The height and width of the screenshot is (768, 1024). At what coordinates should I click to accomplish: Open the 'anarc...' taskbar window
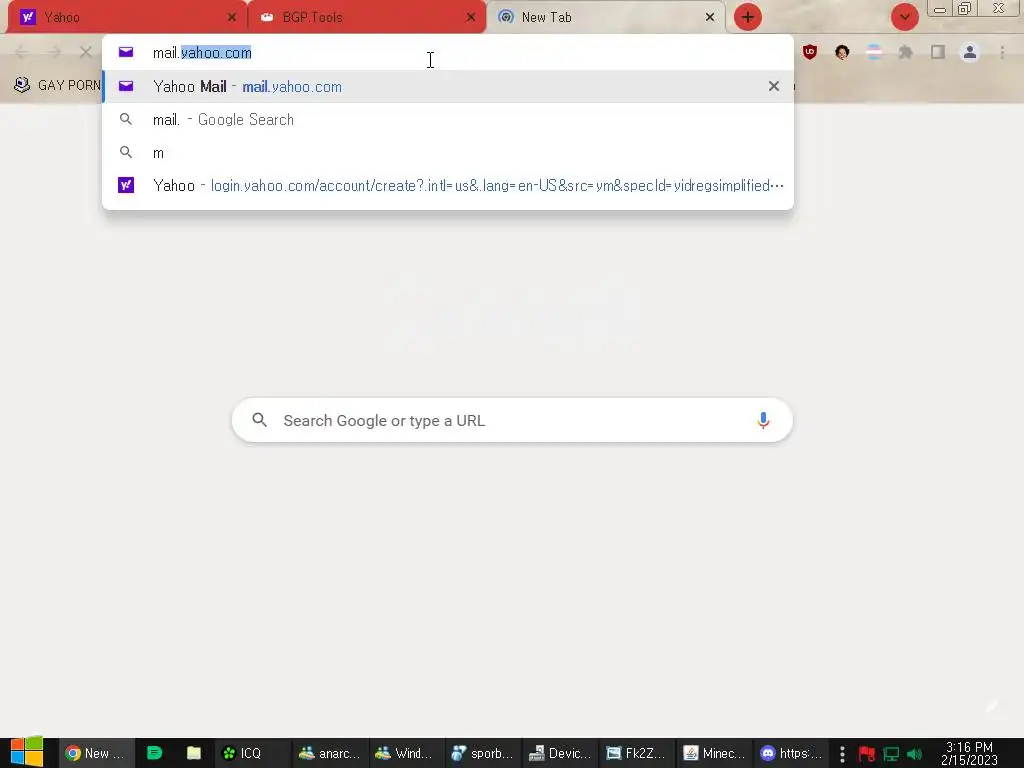tap(329, 753)
